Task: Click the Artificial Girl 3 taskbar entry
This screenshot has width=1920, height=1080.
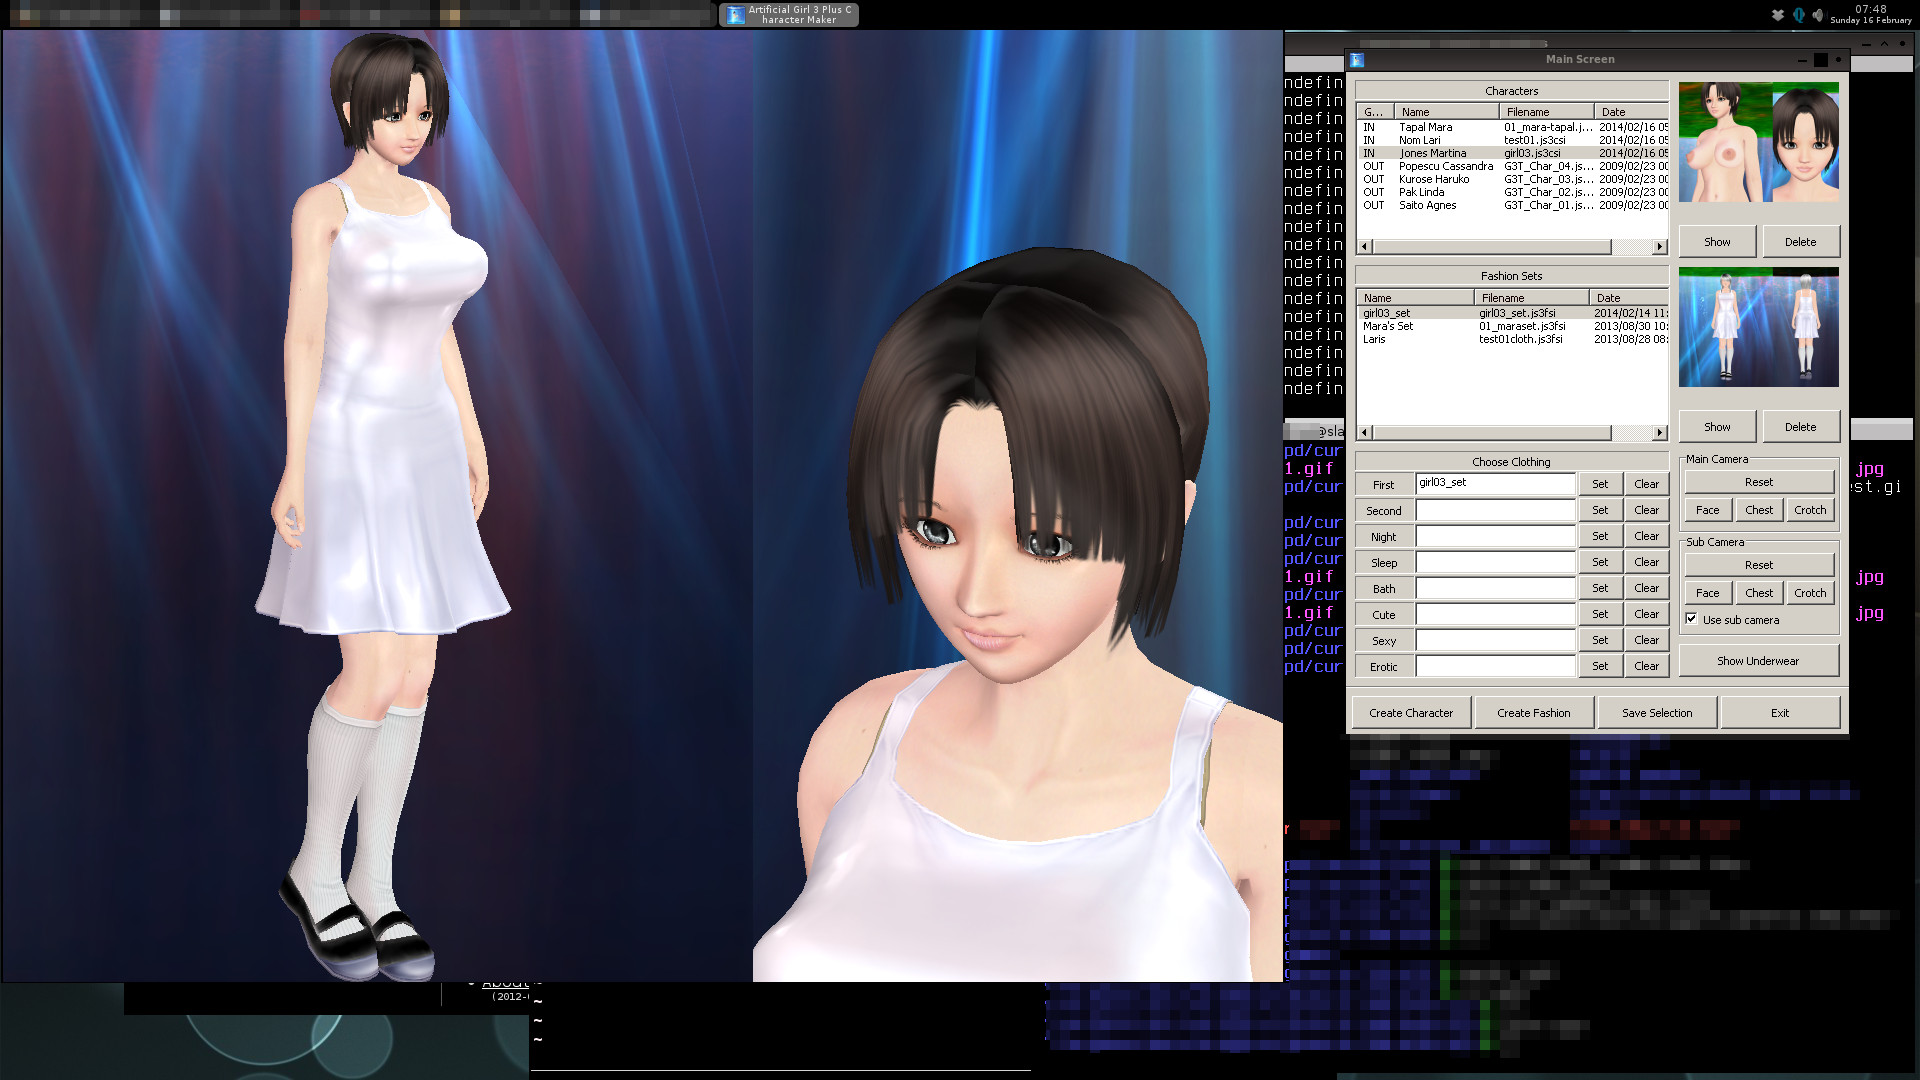Action: tap(789, 14)
